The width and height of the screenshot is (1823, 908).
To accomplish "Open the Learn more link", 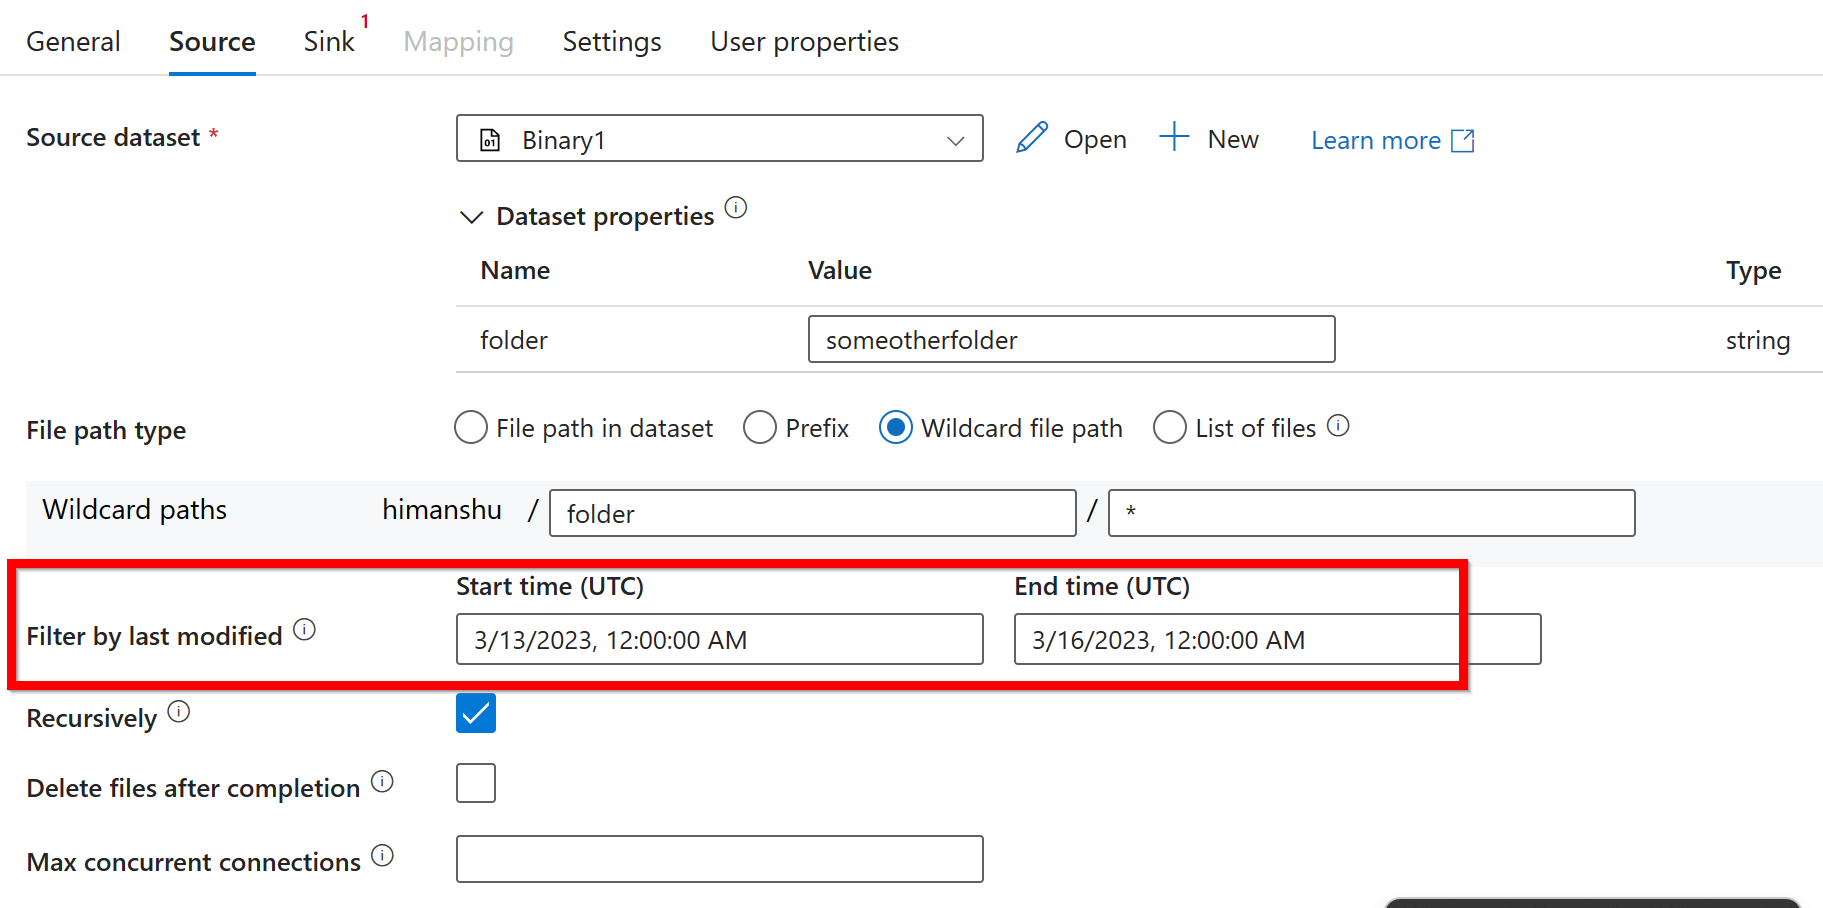I will point(1376,140).
